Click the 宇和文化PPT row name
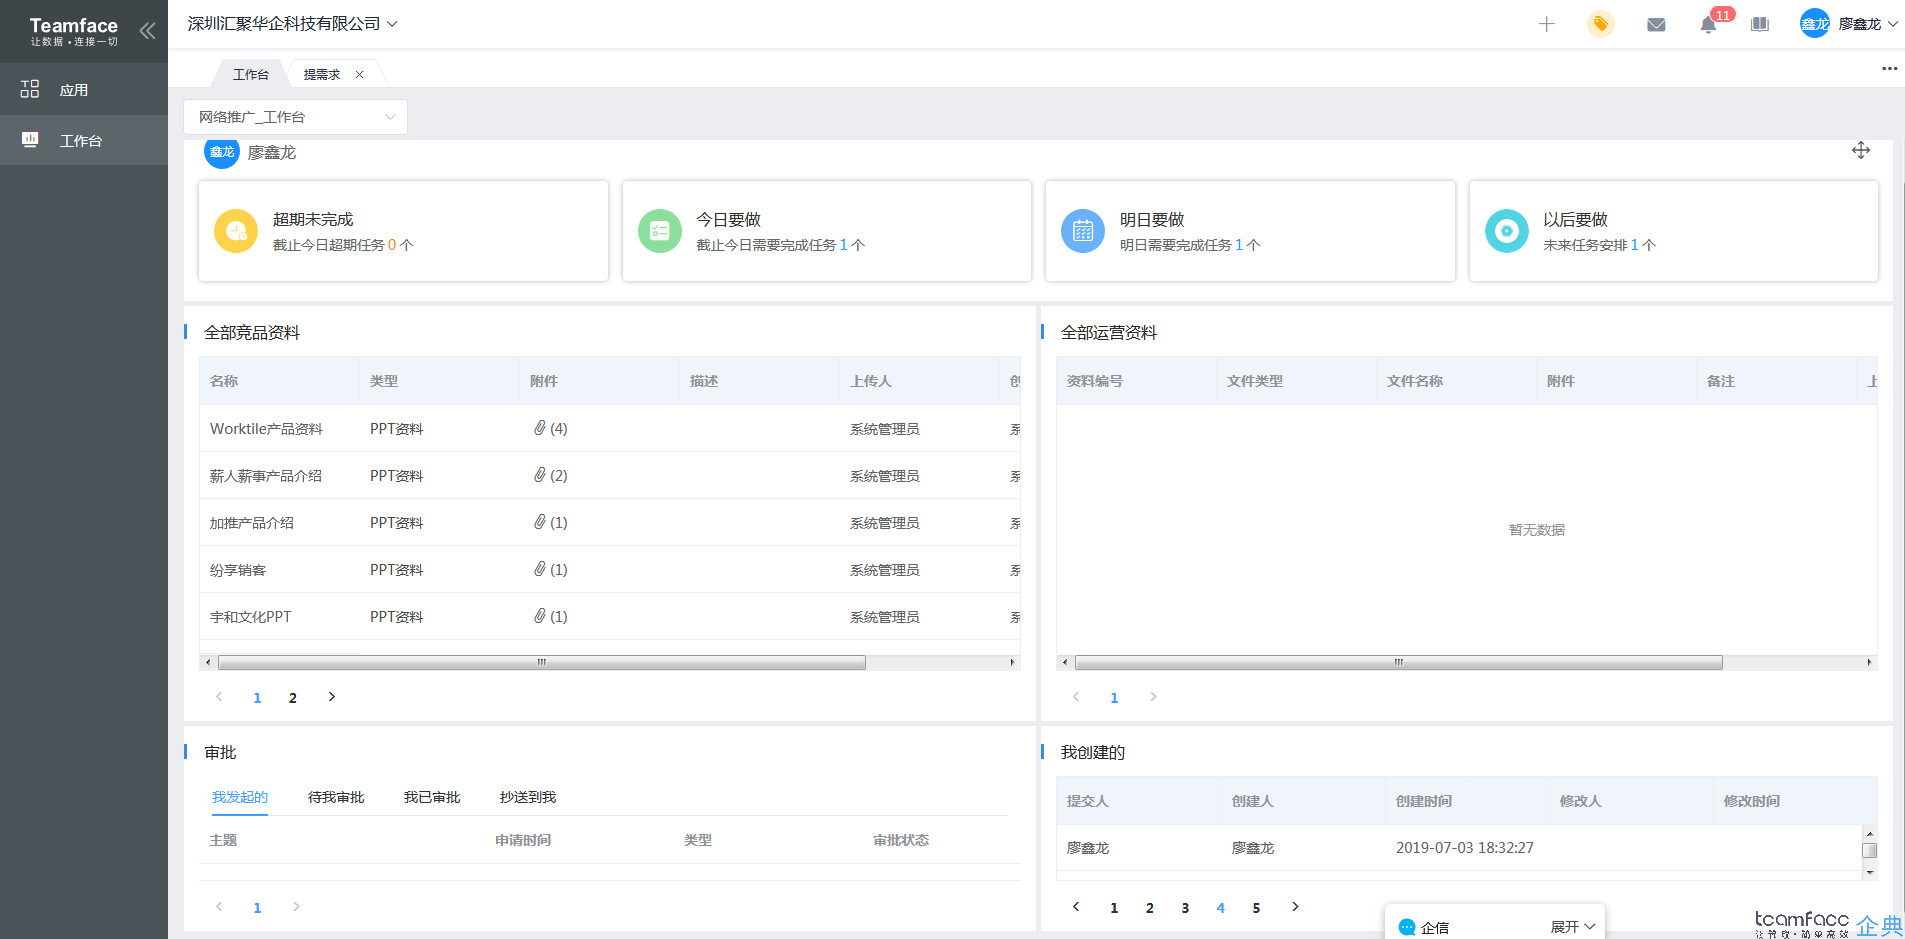1905x939 pixels. click(x=250, y=617)
